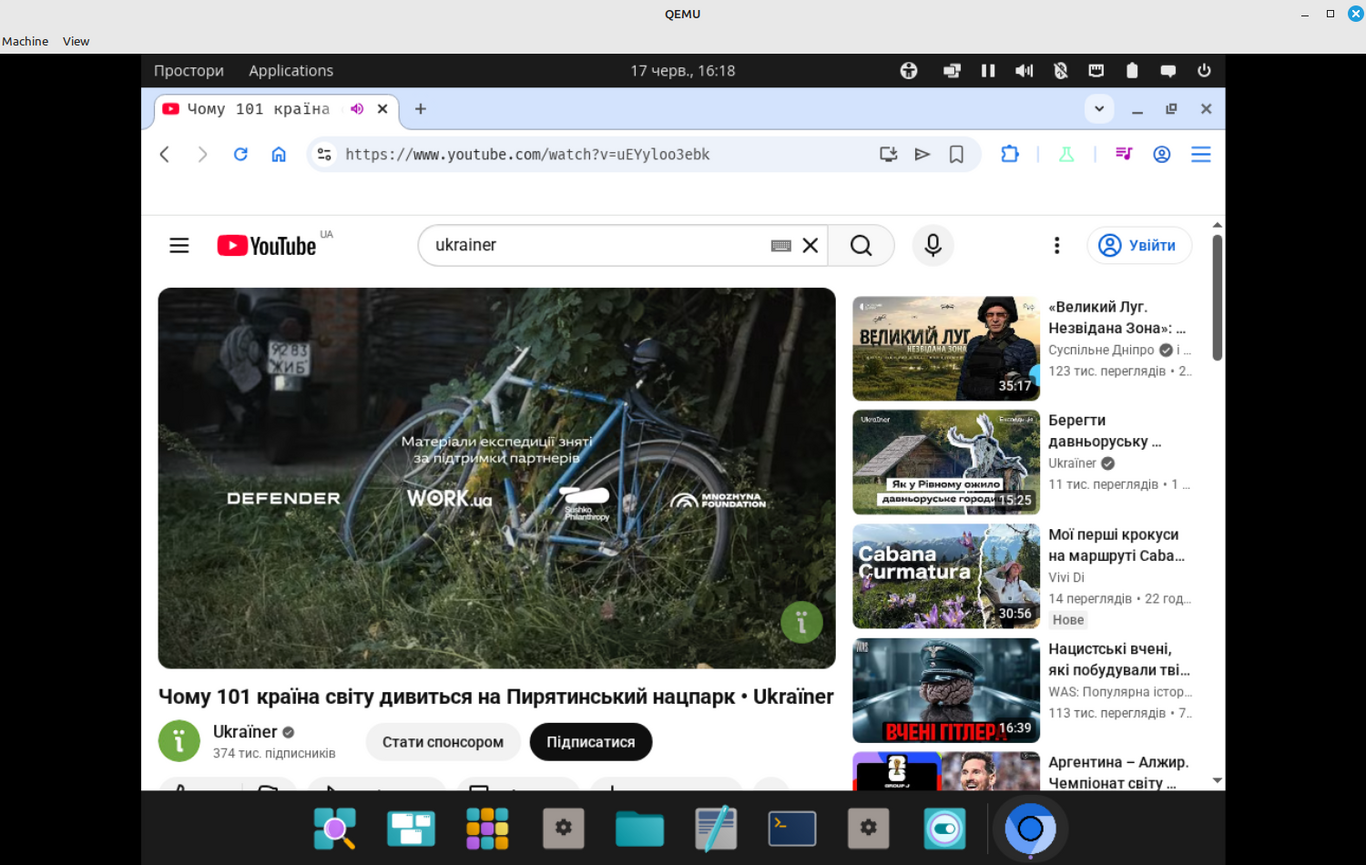1366x865 pixels.
Task: Click the send page arrow icon
Action: 922,154
